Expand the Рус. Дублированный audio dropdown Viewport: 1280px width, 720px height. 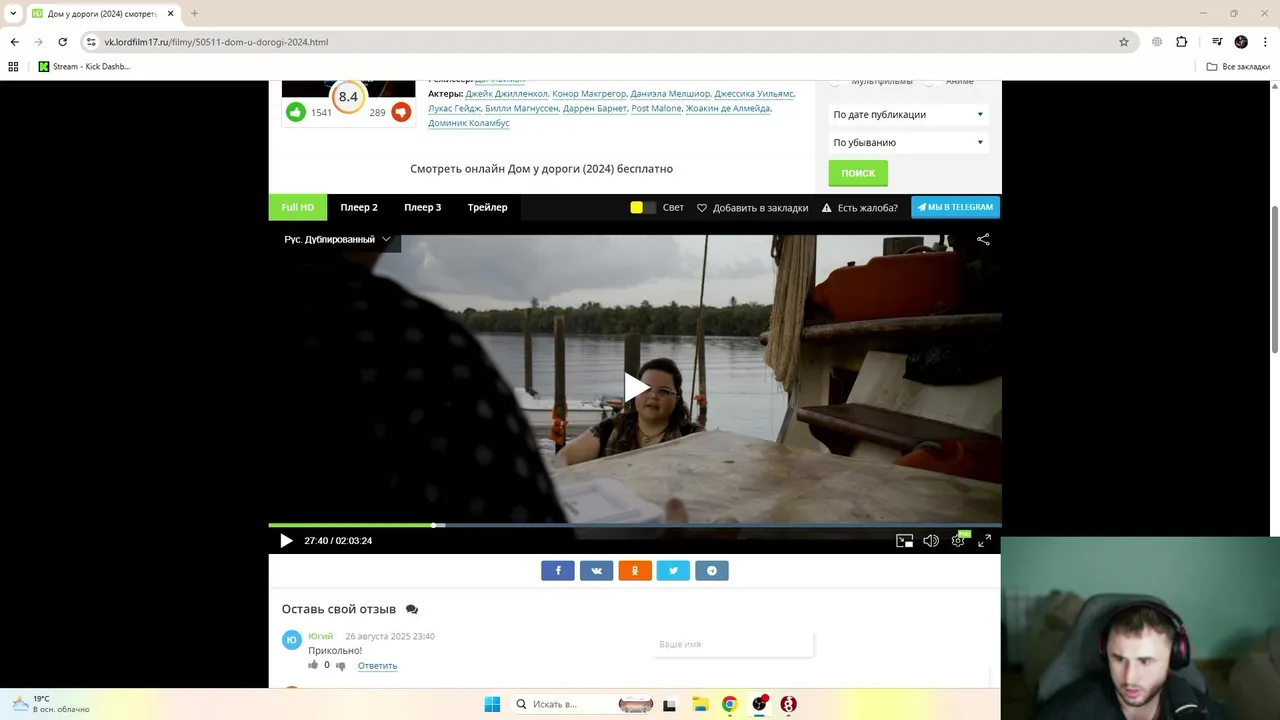[x=337, y=240]
